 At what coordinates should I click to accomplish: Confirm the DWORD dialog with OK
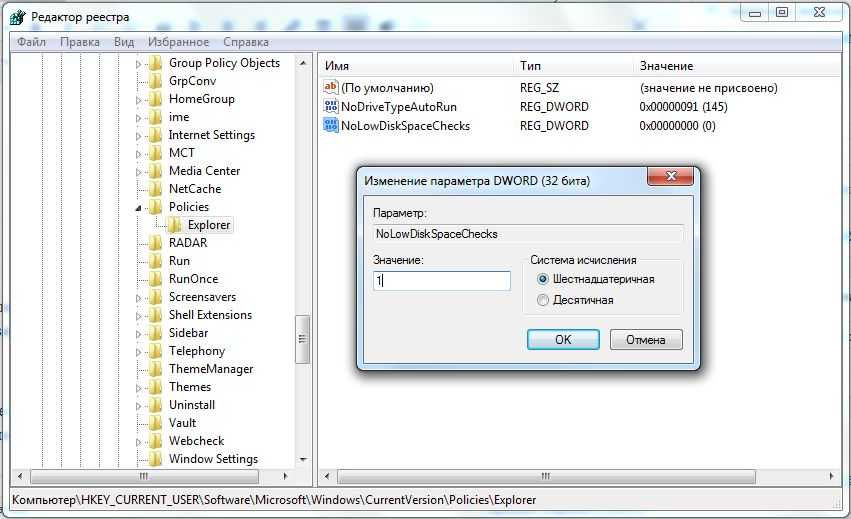click(563, 339)
